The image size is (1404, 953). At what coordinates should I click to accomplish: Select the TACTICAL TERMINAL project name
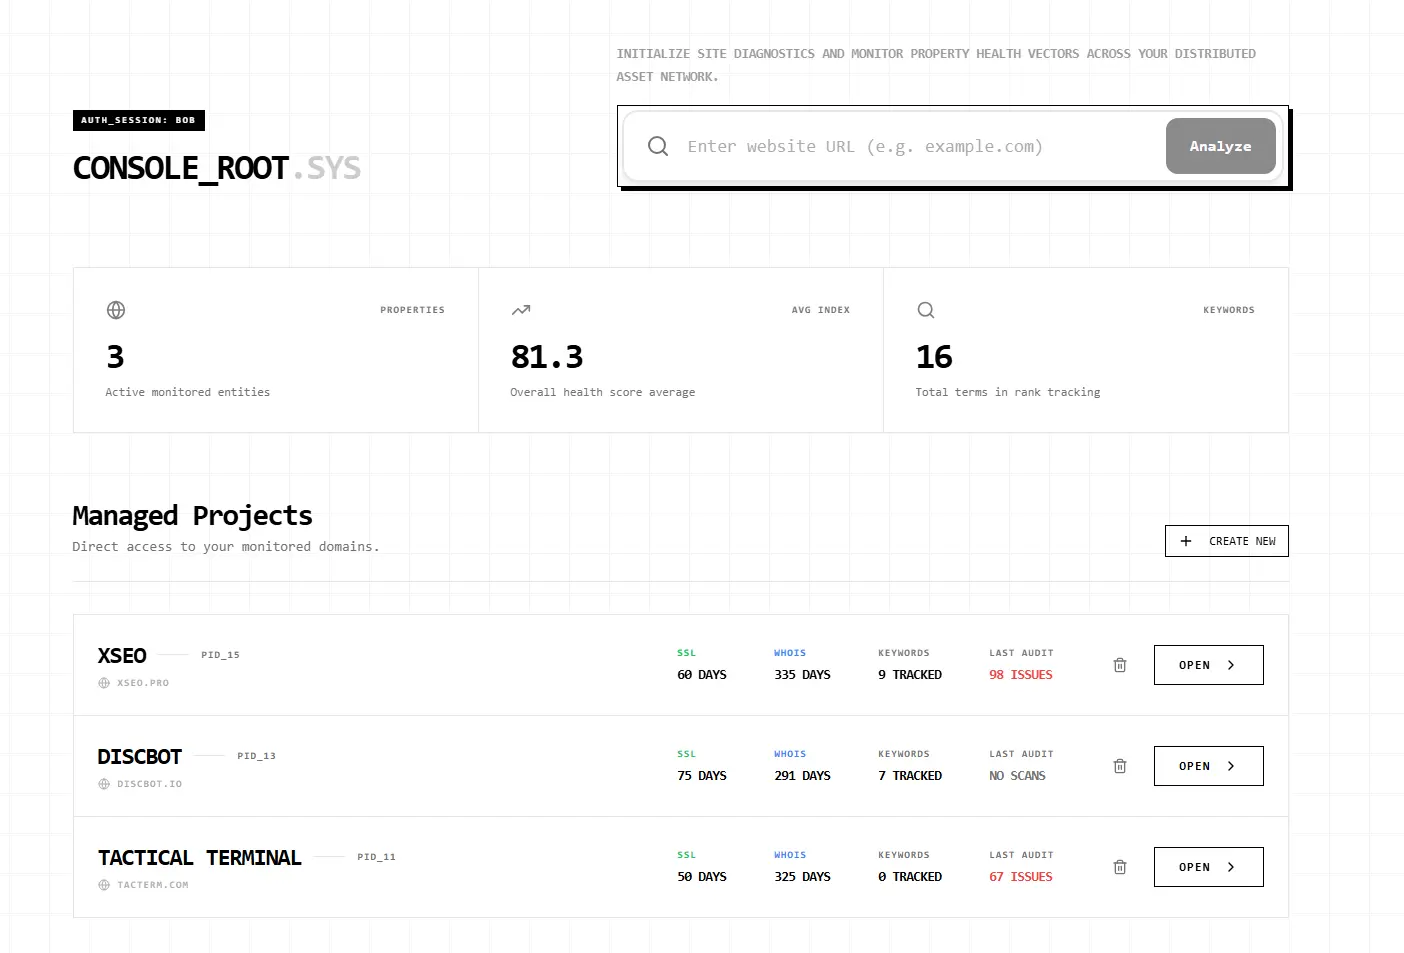coord(200,858)
